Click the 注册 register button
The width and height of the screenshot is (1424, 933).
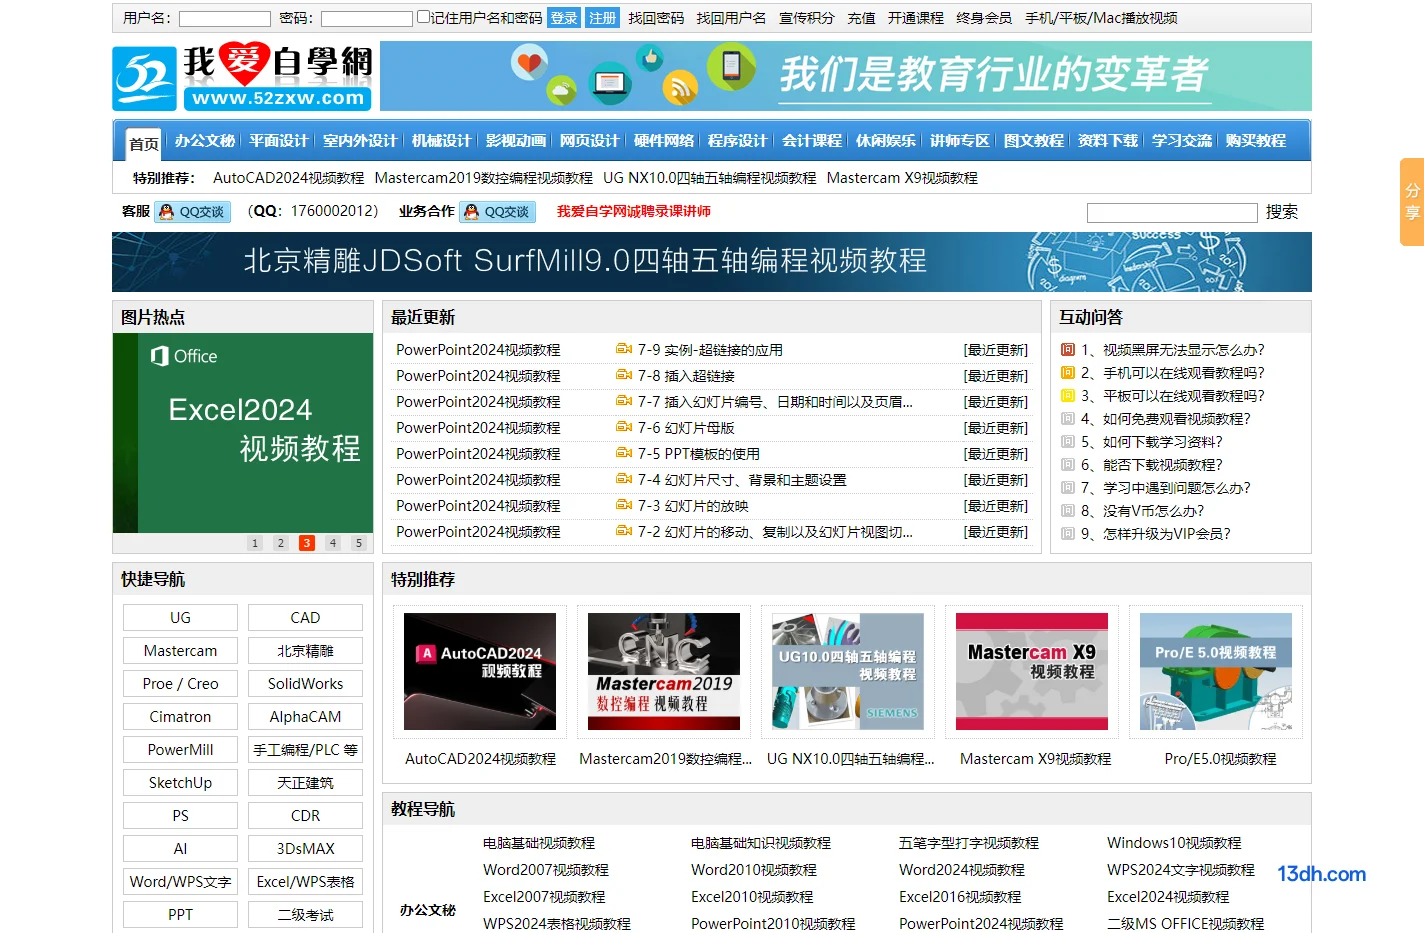pyautogui.click(x=602, y=18)
